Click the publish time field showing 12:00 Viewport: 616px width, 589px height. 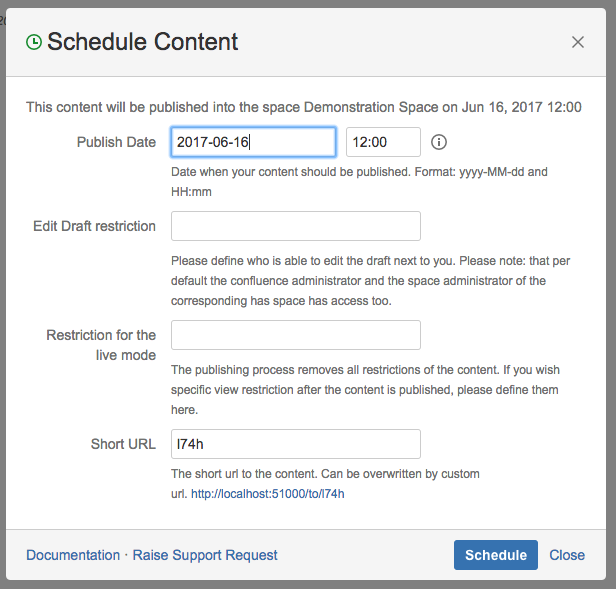pyautogui.click(x=383, y=142)
